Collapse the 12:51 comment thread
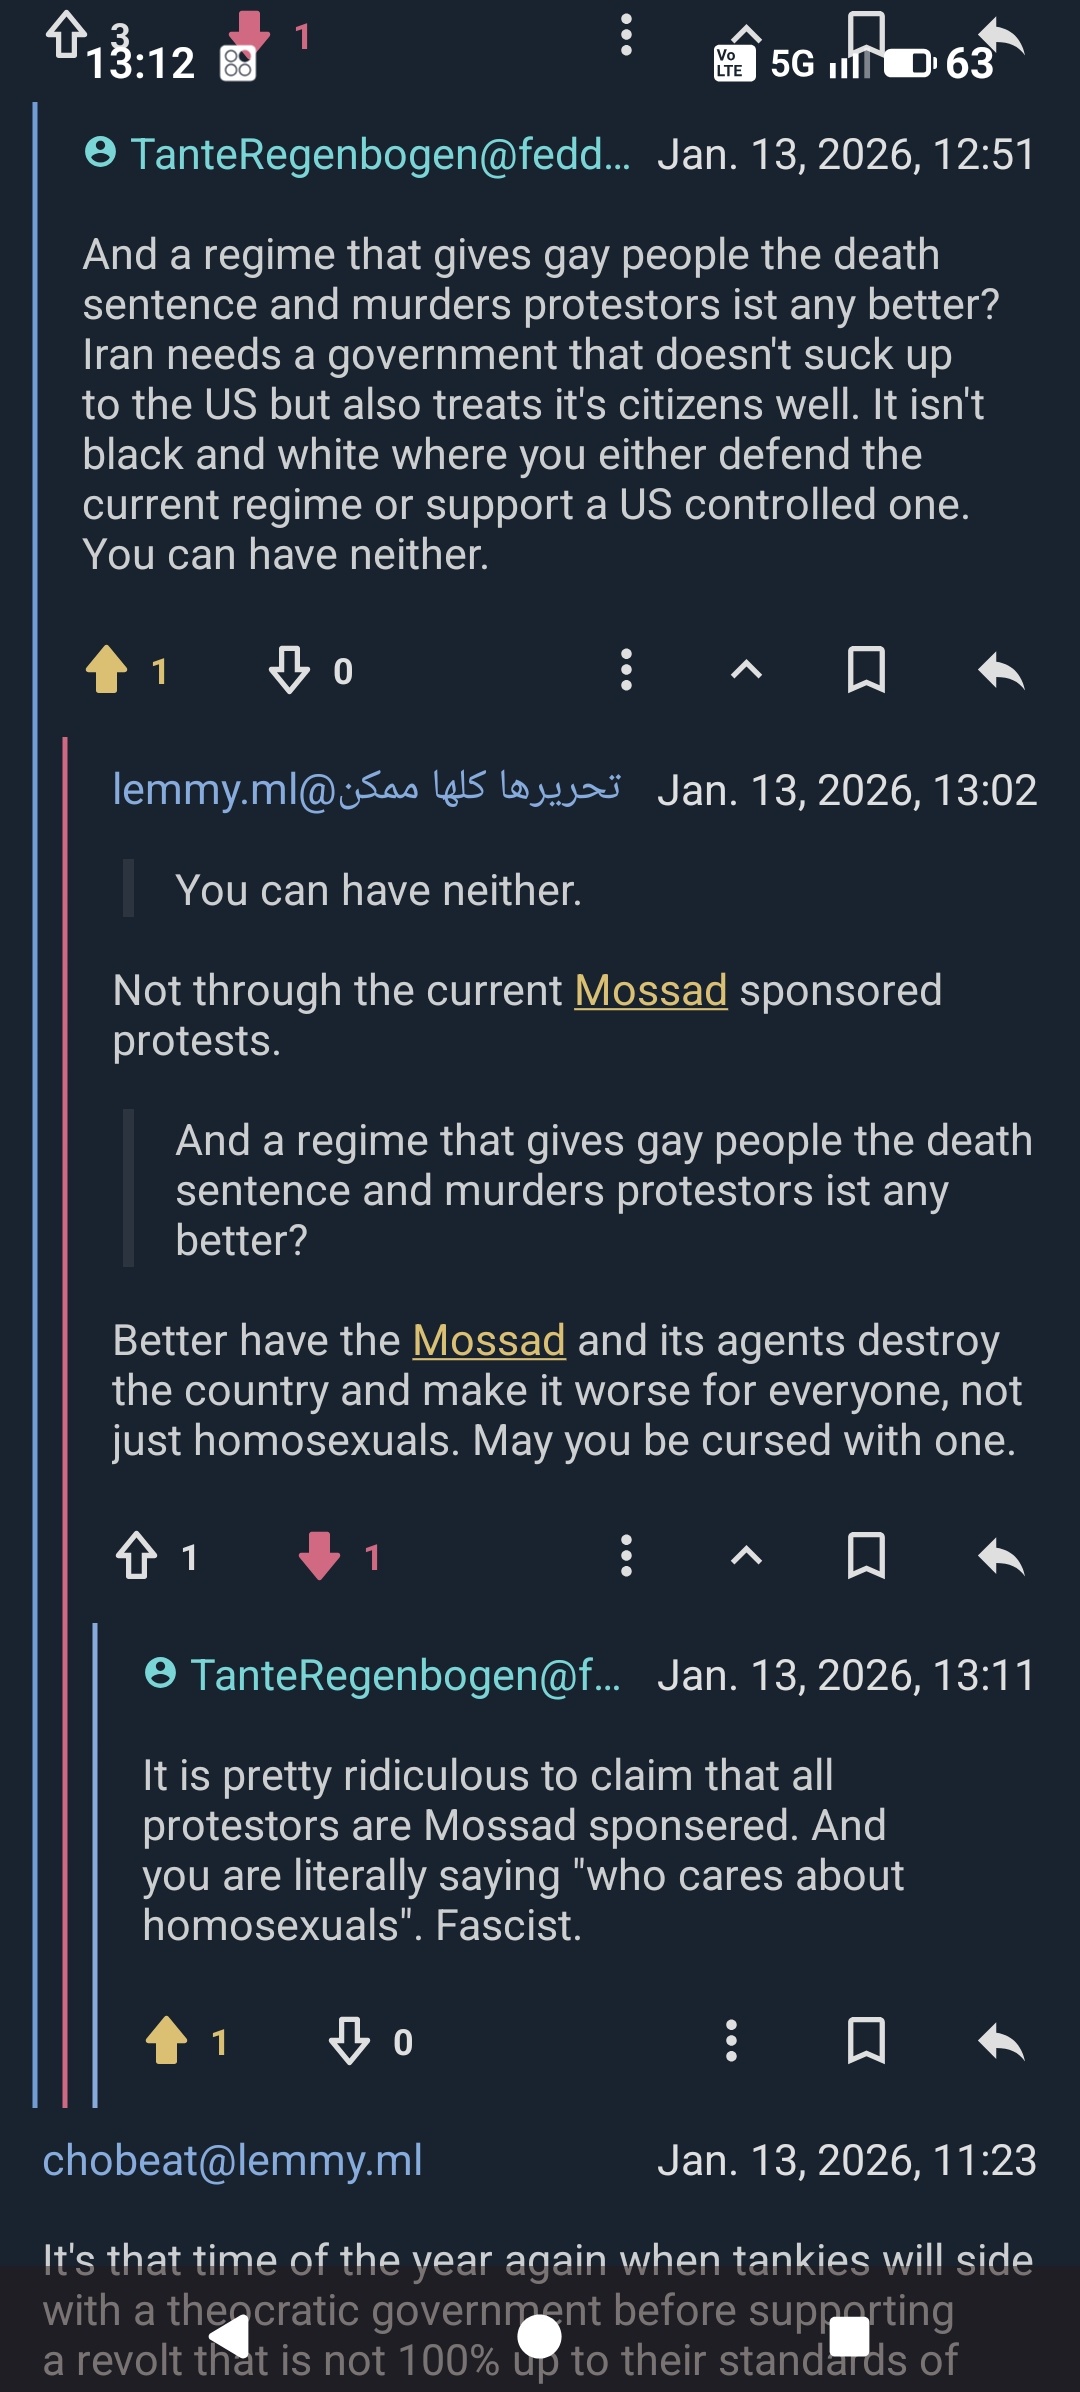The height and width of the screenshot is (2392, 1080). 747,670
